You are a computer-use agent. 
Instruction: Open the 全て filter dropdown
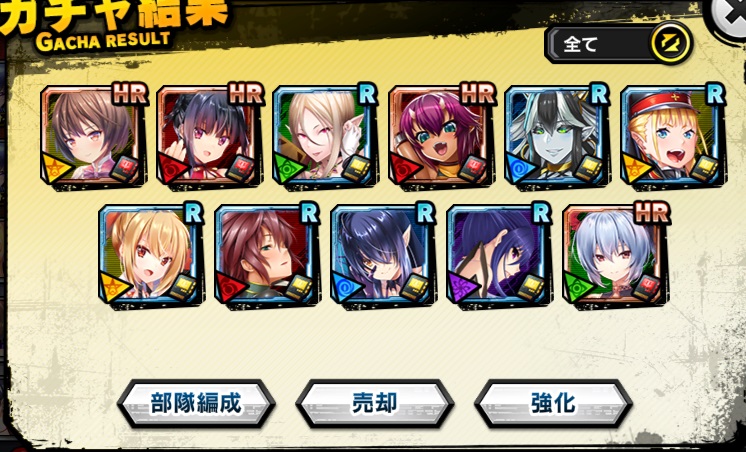(618, 44)
